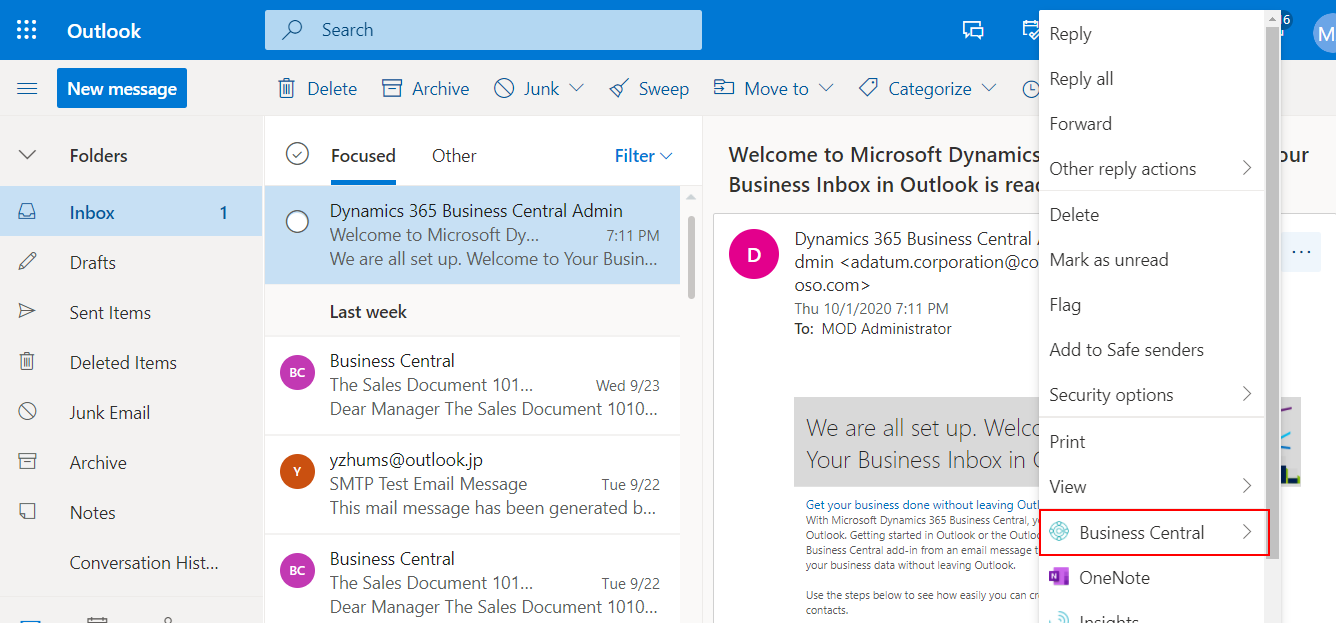
Task: Switch to the Other inbox tab
Action: click(x=454, y=155)
